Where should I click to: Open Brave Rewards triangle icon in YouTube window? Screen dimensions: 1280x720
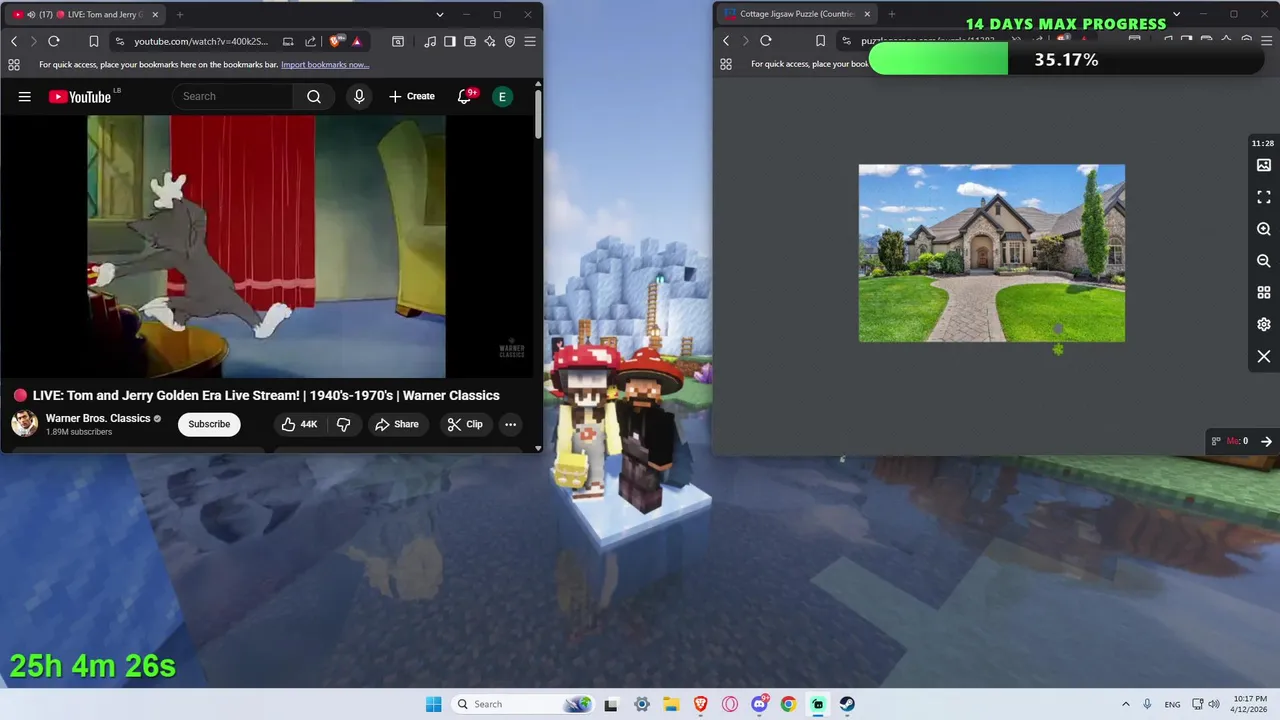356,41
